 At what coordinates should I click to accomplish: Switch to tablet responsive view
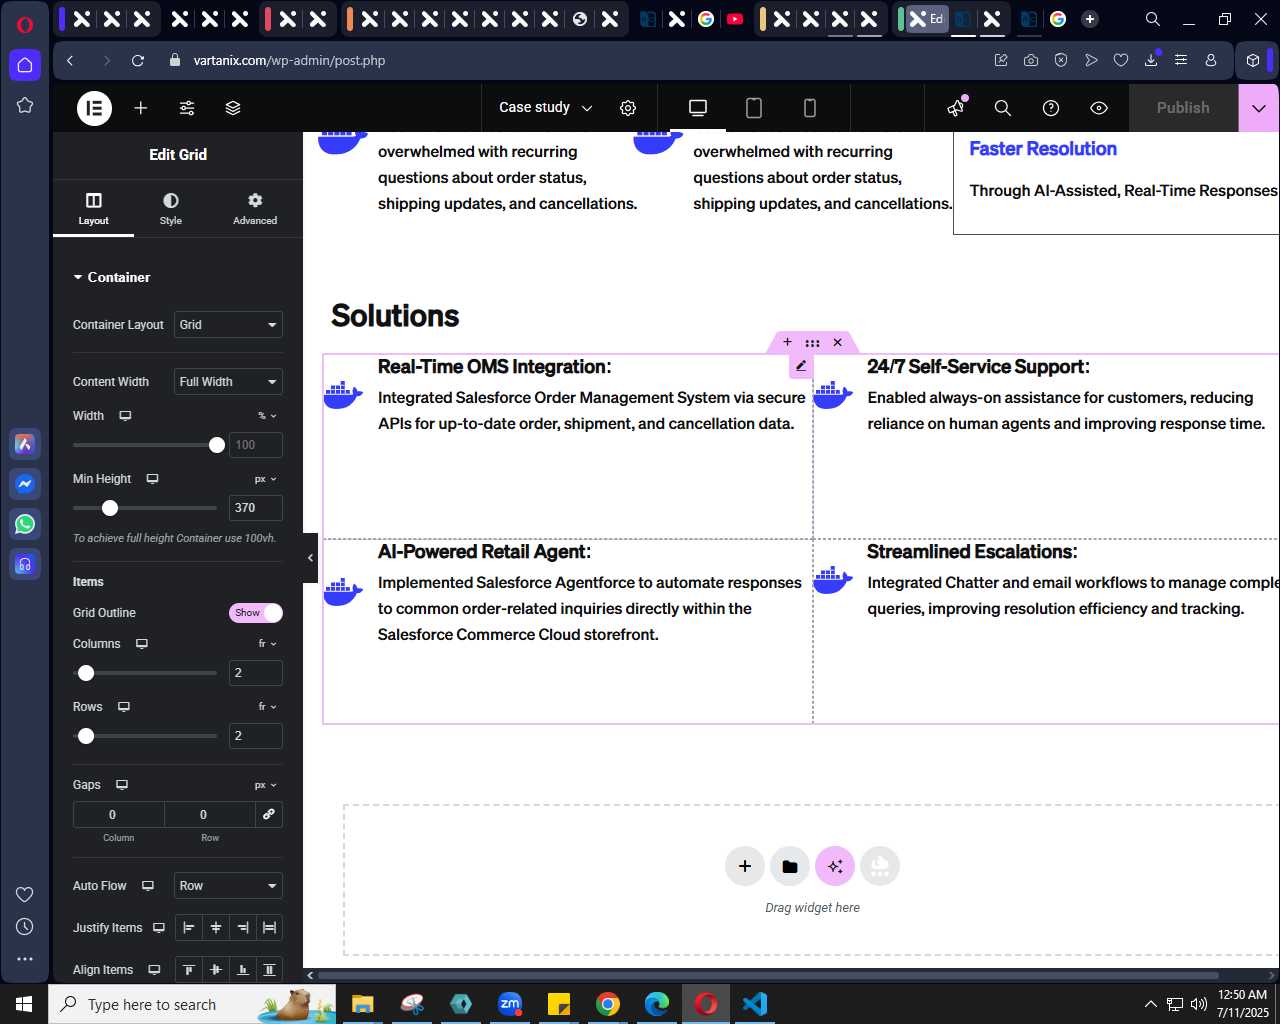point(754,108)
